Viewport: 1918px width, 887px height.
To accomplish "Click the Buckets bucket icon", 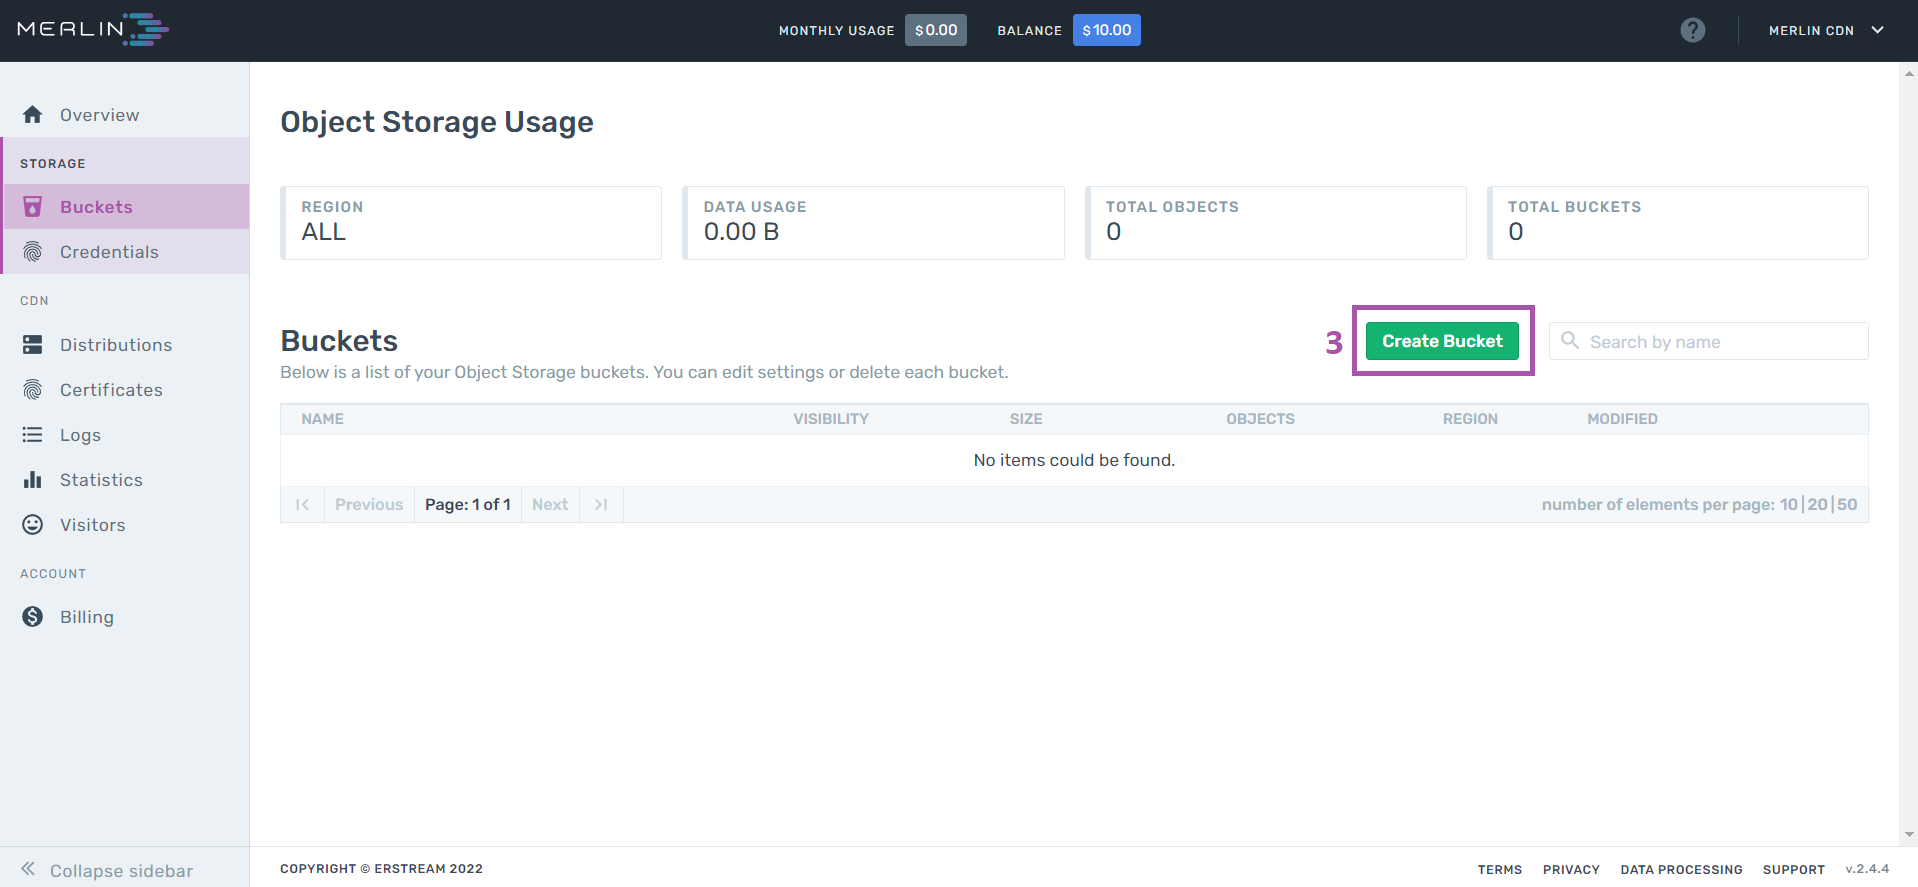I will [x=33, y=207].
